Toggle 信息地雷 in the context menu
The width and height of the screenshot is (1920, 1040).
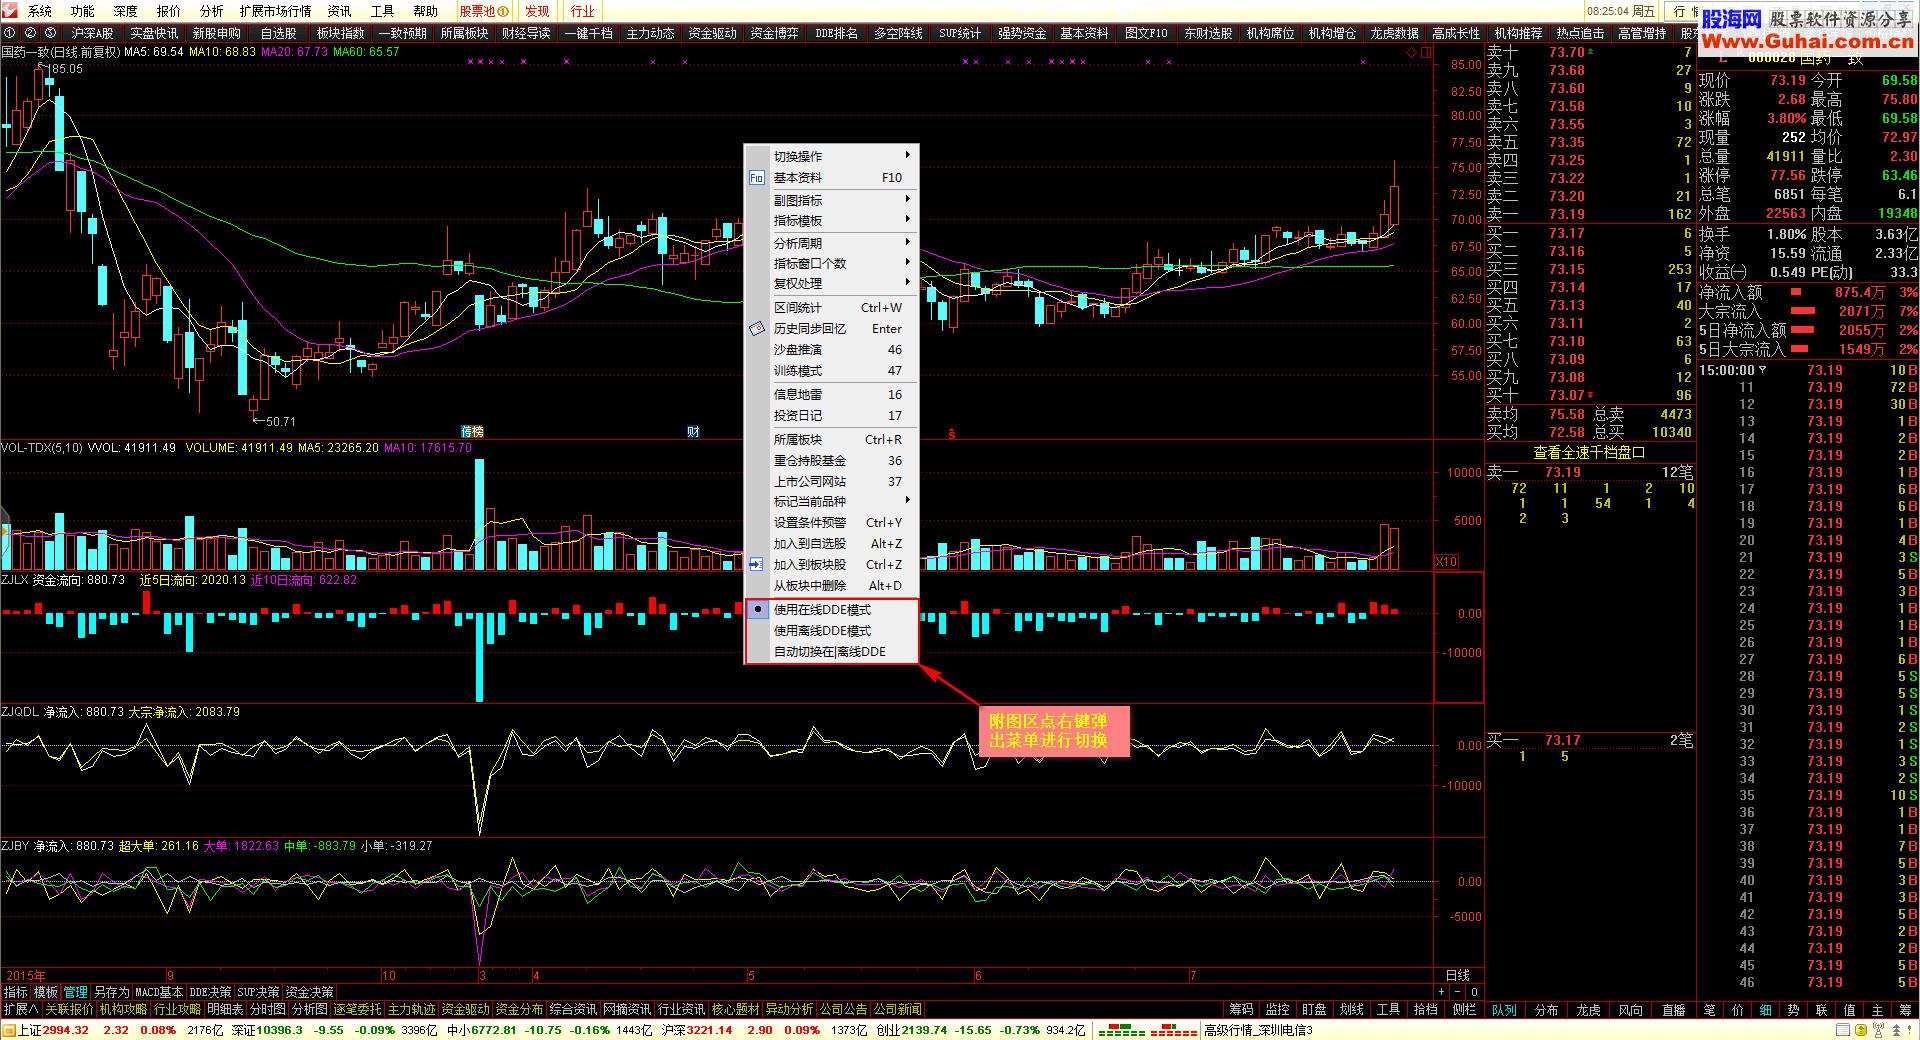(x=832, y=395)
